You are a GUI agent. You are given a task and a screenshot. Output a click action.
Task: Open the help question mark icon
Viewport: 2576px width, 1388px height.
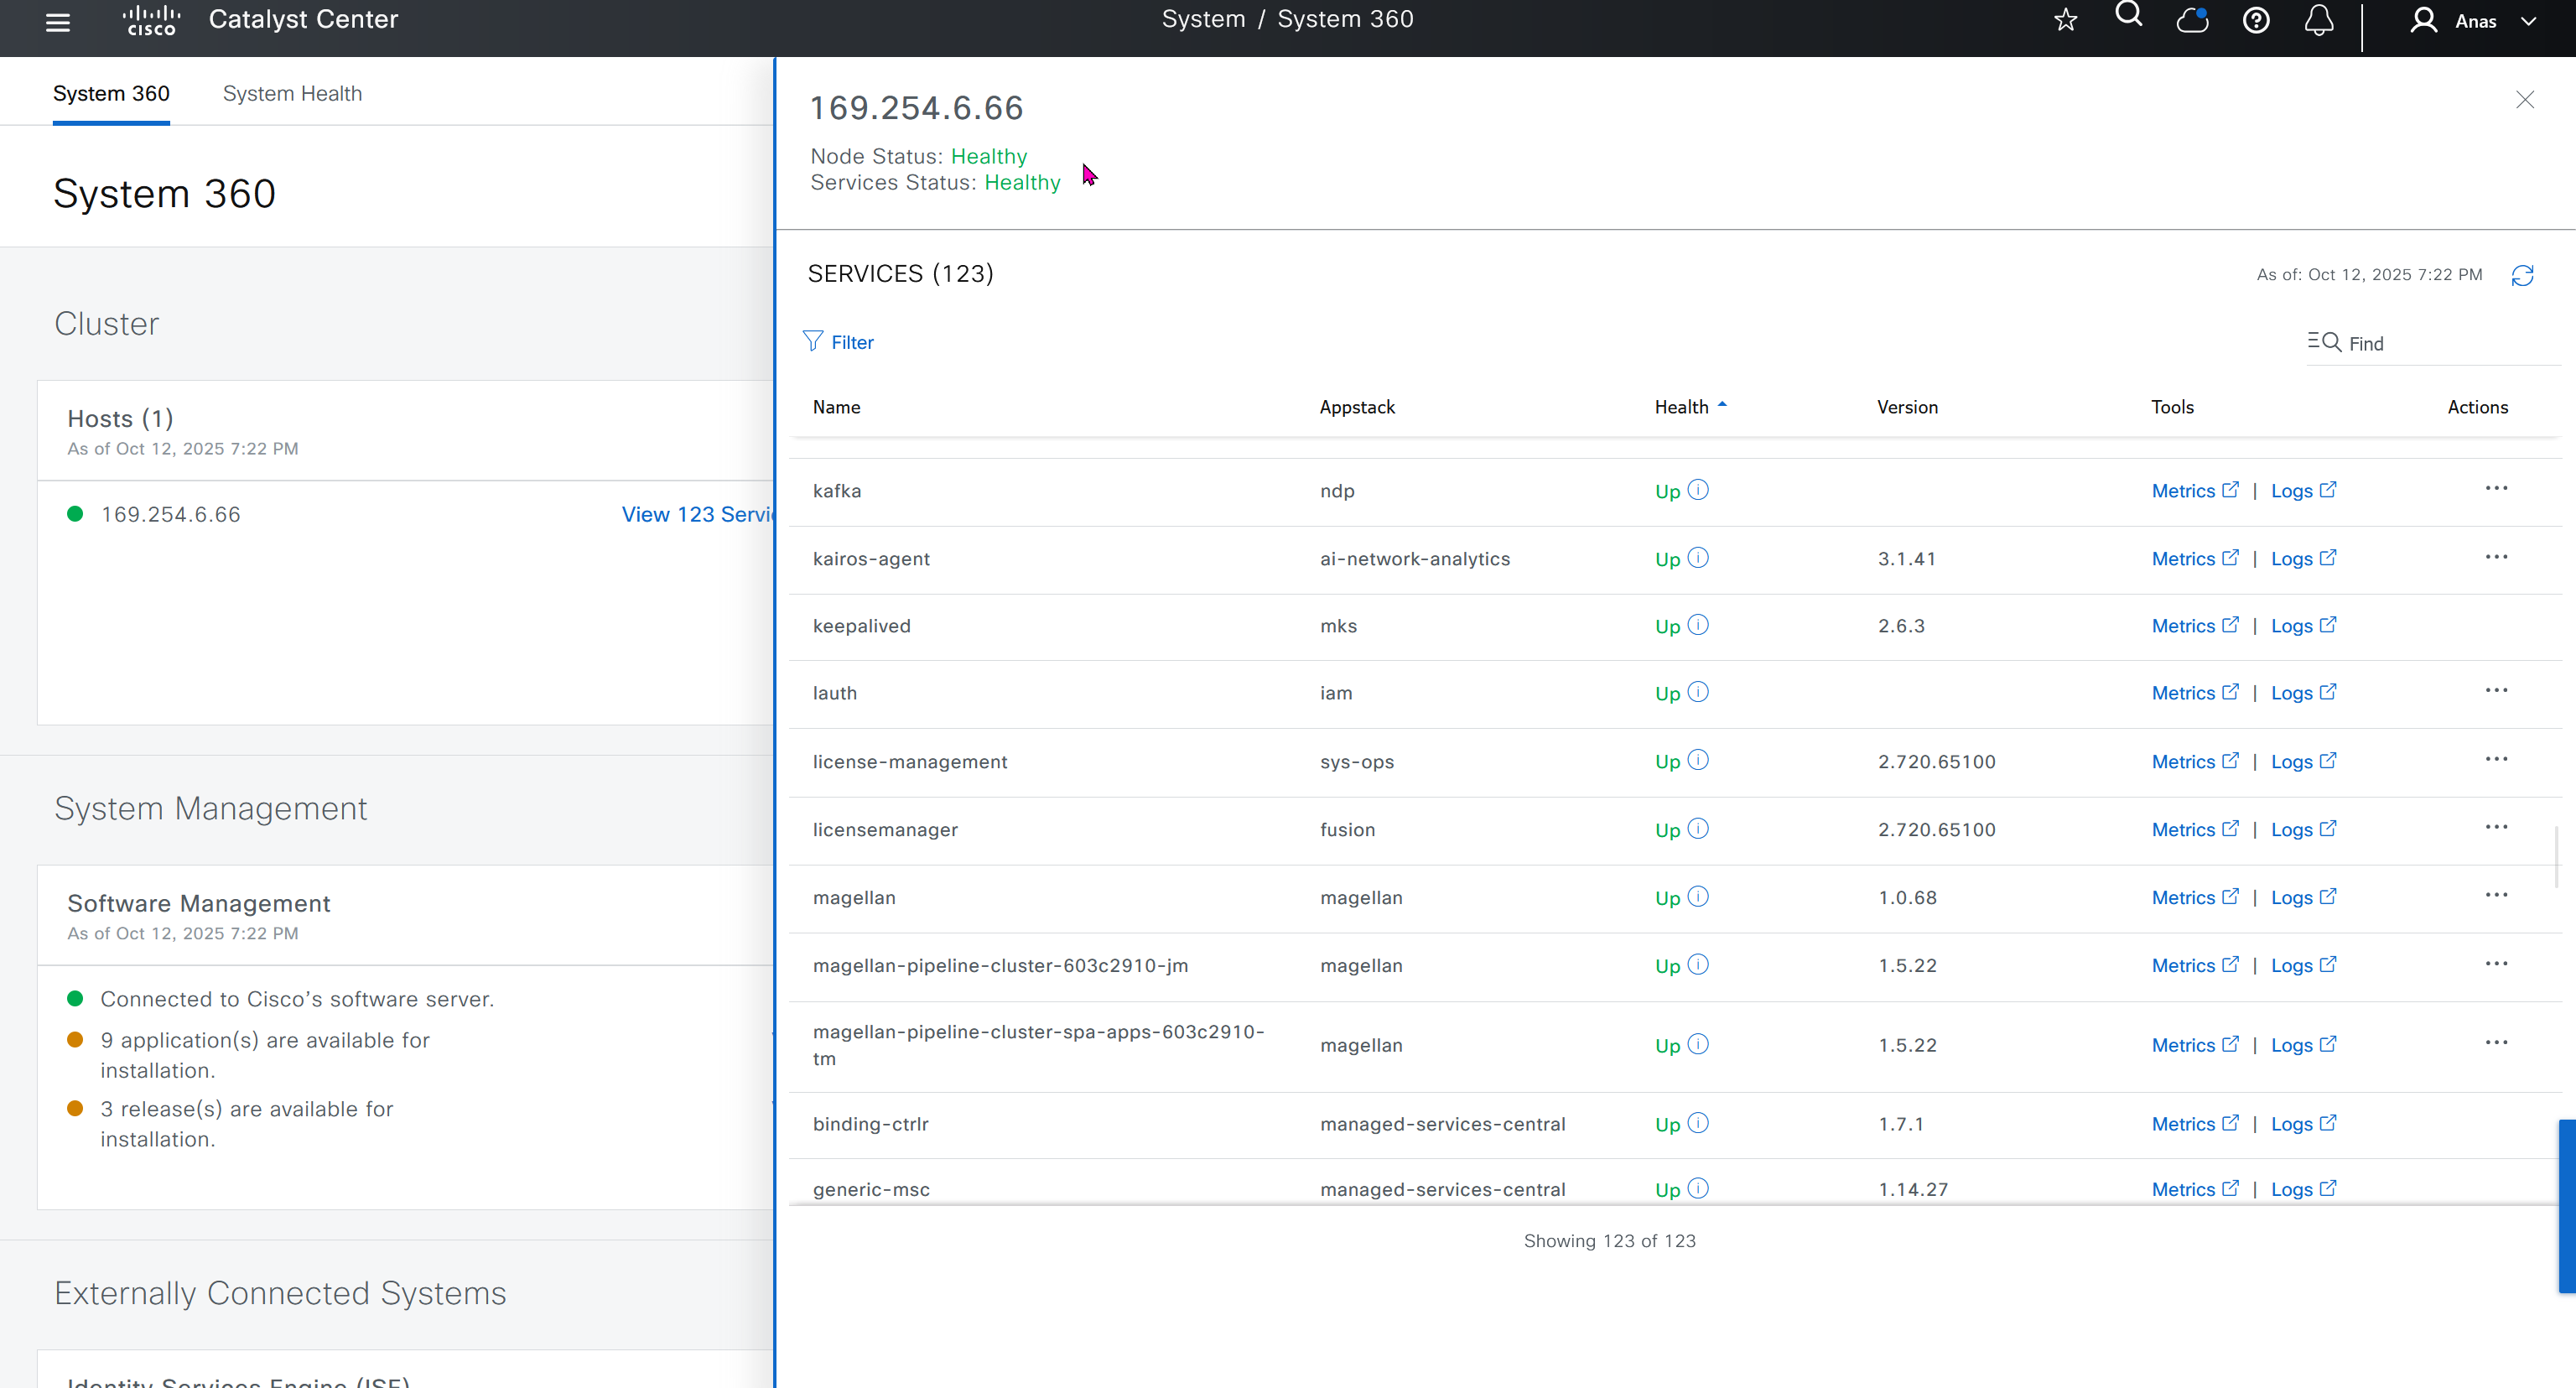tap(2256, 20)
